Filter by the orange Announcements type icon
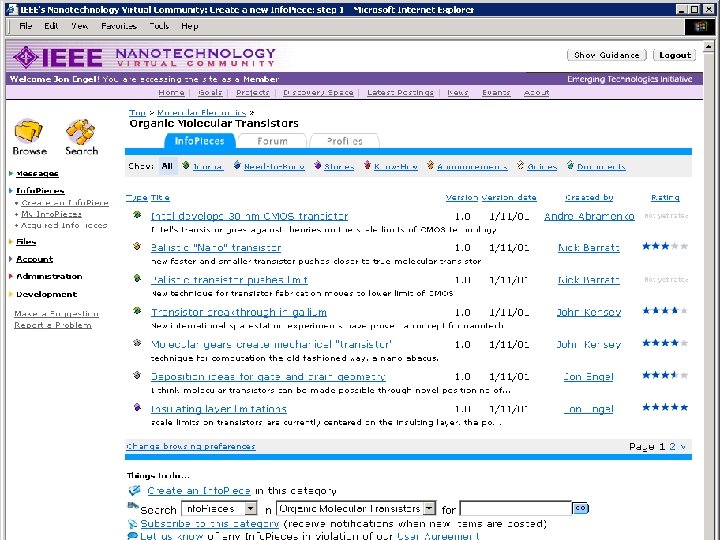Viewport: 720px width, 540px height. tap(430, 165)
